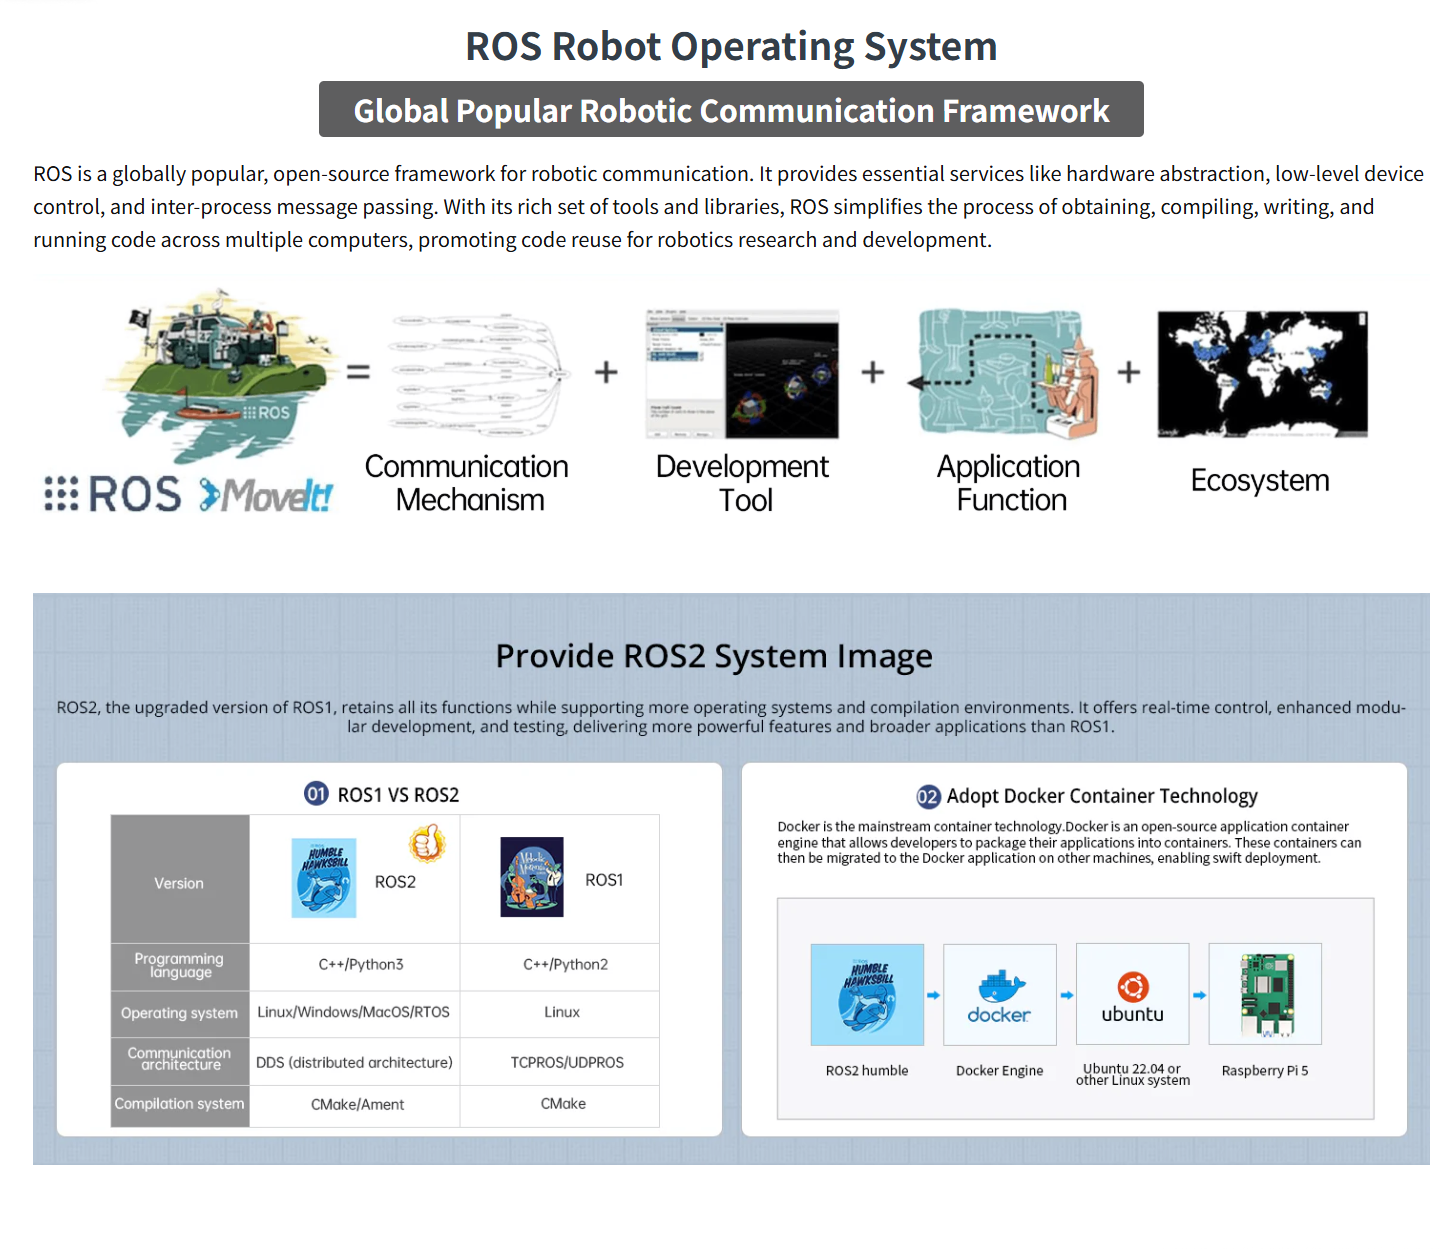Click the "Programming language" row header
This screenshot has width=1444, height=1249.
180,966
